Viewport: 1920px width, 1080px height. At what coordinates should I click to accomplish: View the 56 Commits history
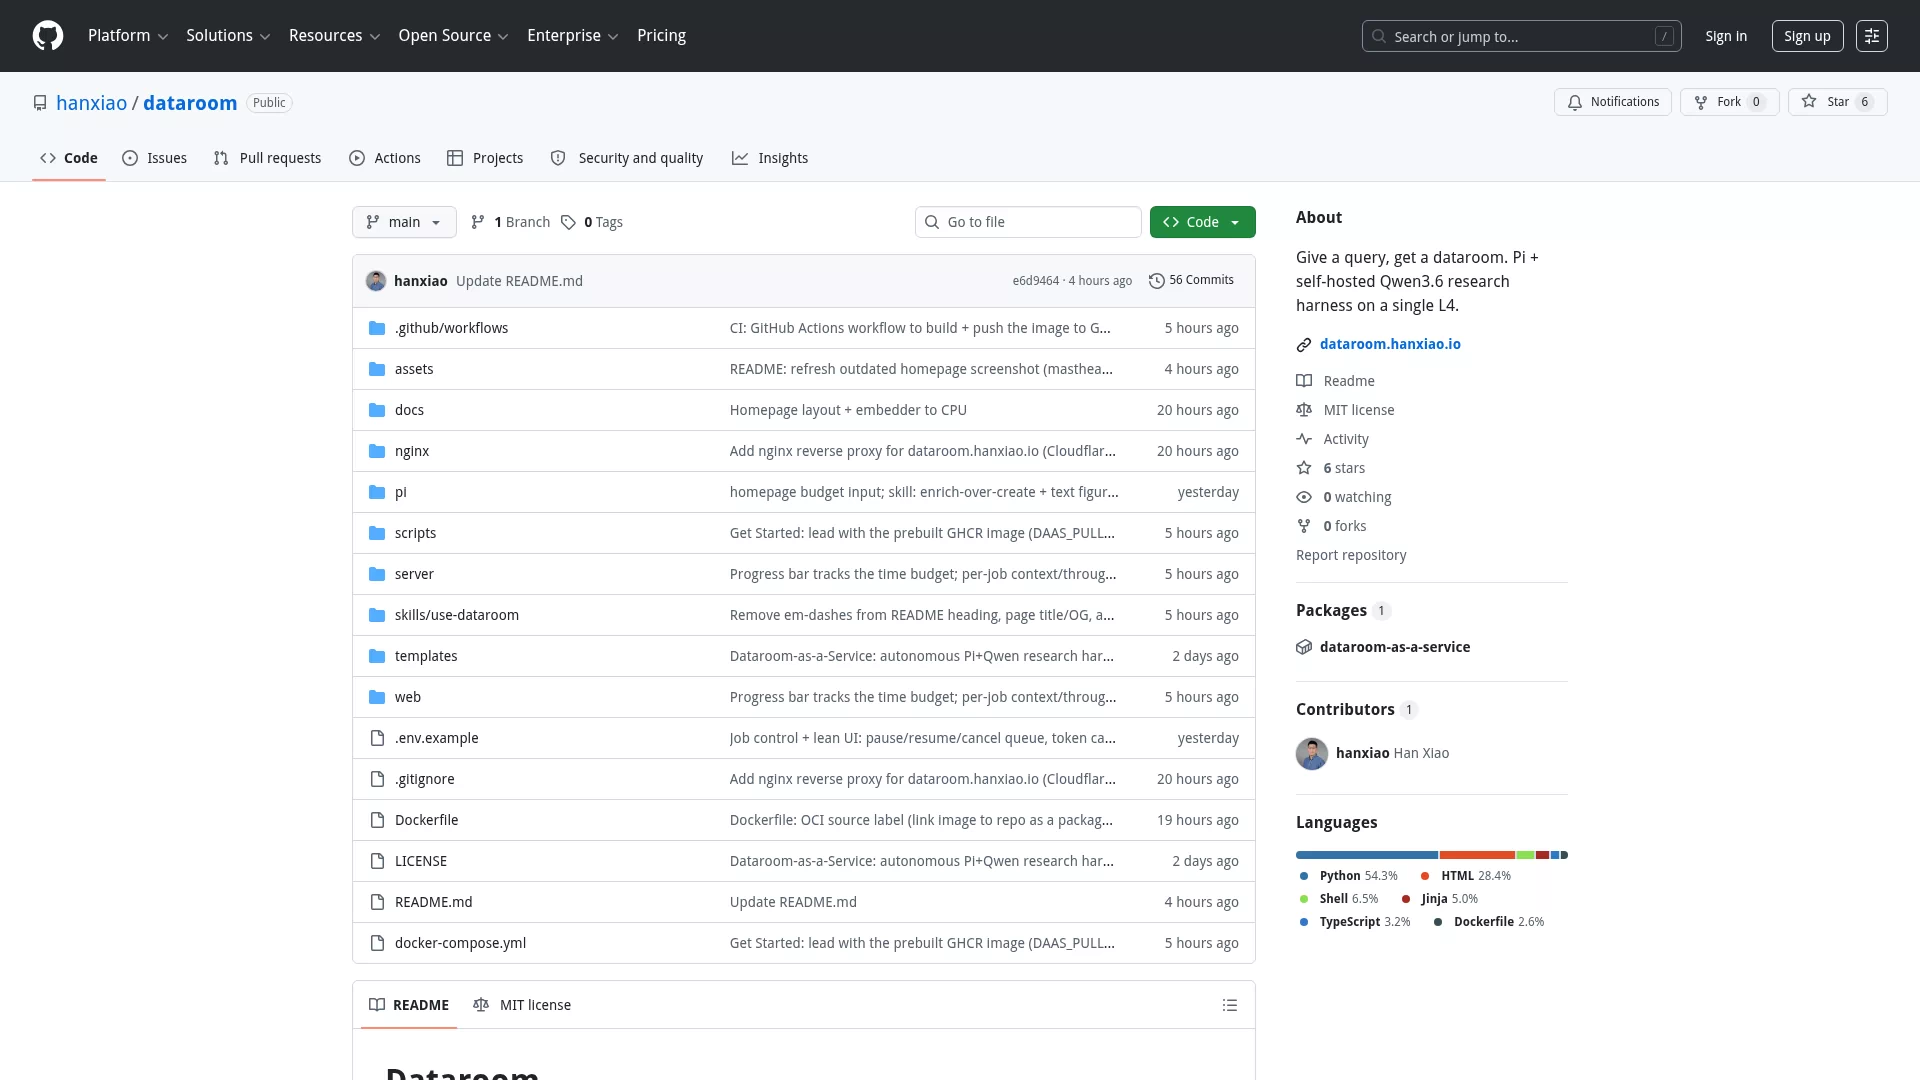(1192, 281)
